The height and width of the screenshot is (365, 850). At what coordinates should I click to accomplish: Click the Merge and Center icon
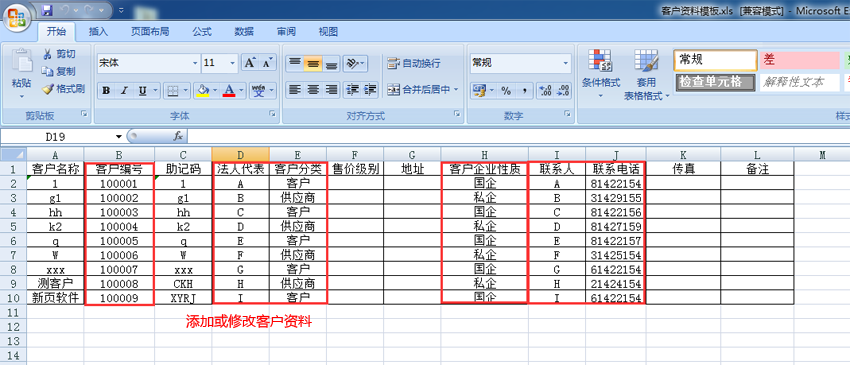point(393,89)
